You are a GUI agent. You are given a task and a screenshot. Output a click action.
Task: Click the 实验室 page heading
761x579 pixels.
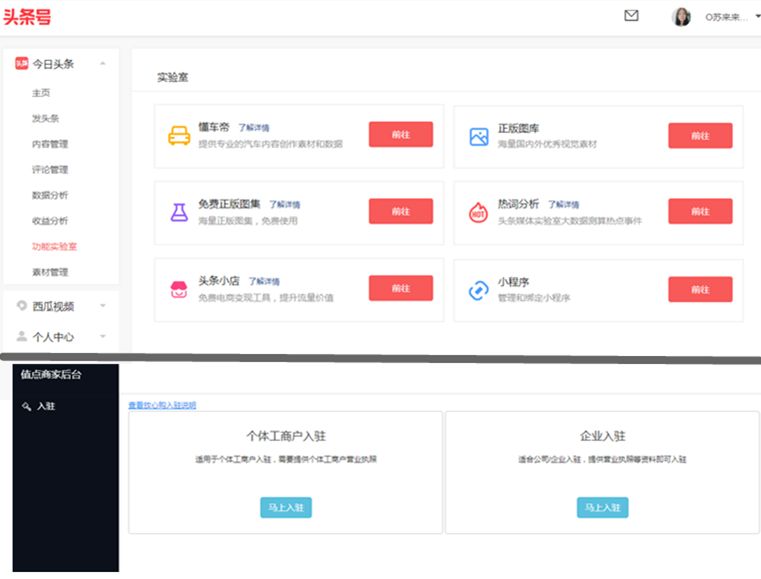172,78
